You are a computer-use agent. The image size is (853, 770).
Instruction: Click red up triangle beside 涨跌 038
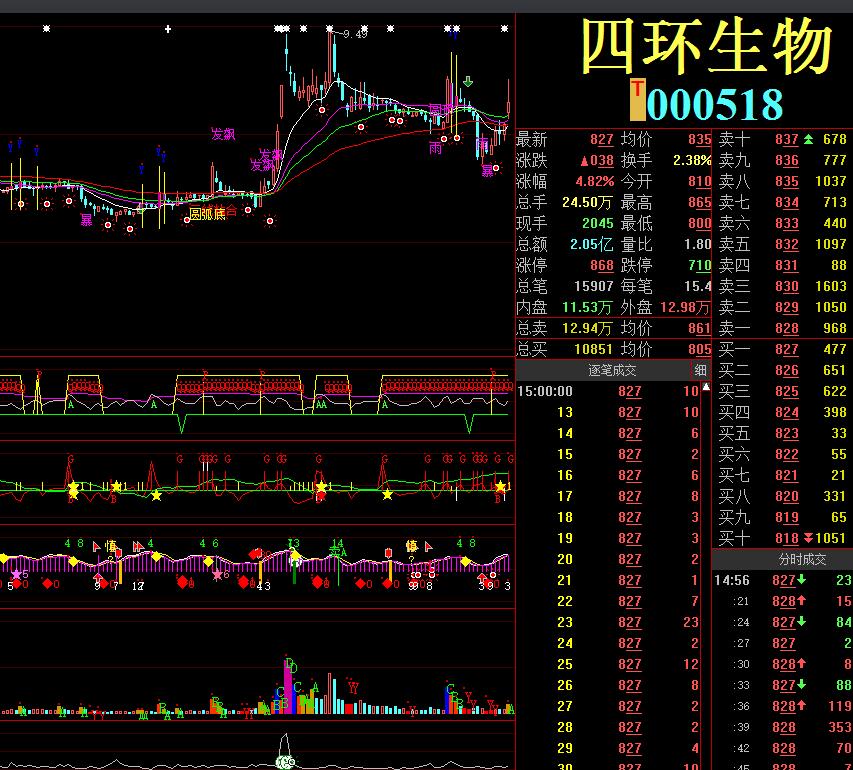[x=584, y=161]
